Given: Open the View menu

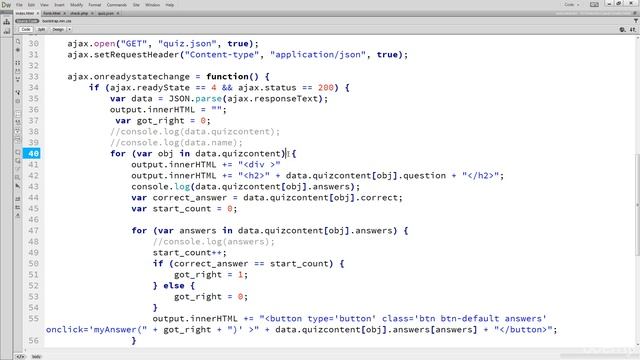Looking at the screenshot, I should tap(44, 5).
